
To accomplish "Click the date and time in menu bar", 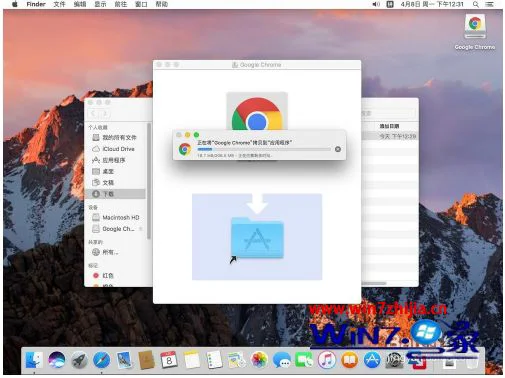I will (432, 4).
